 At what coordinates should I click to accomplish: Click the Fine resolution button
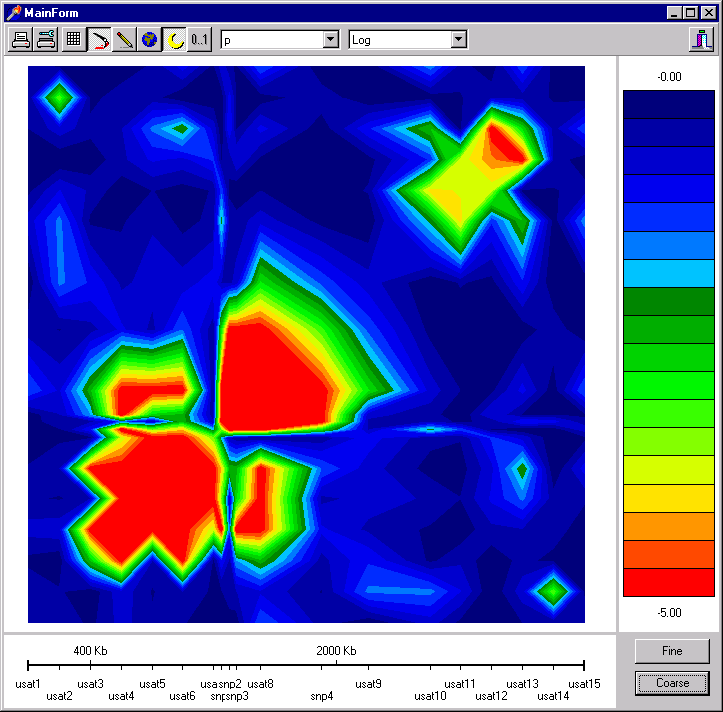[672, 651]
